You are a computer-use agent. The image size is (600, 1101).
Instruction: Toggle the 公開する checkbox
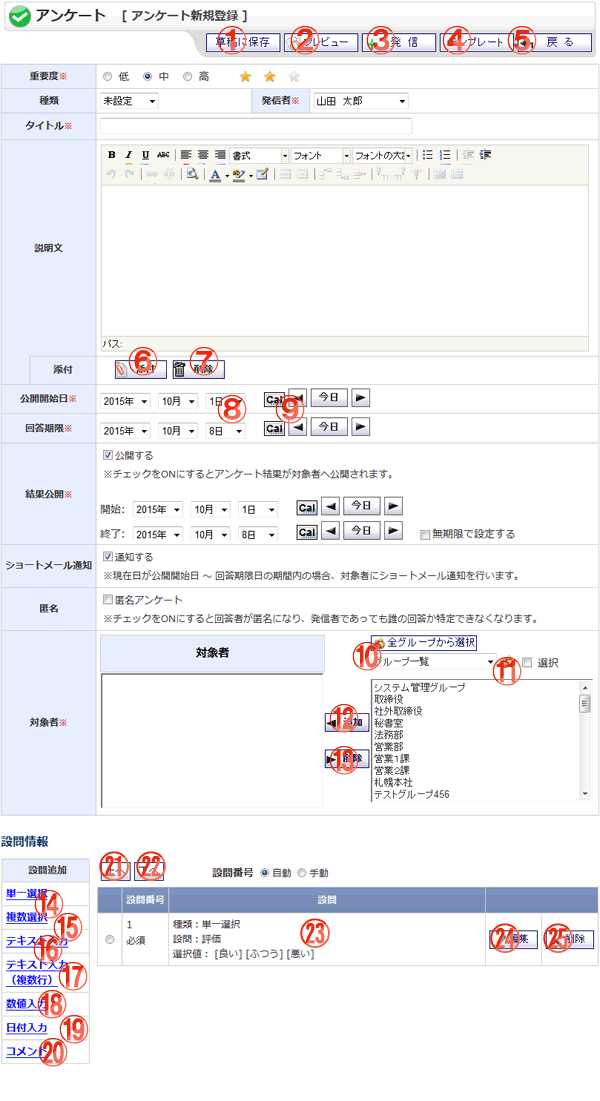pyautogui.click(x=107, y=455)
